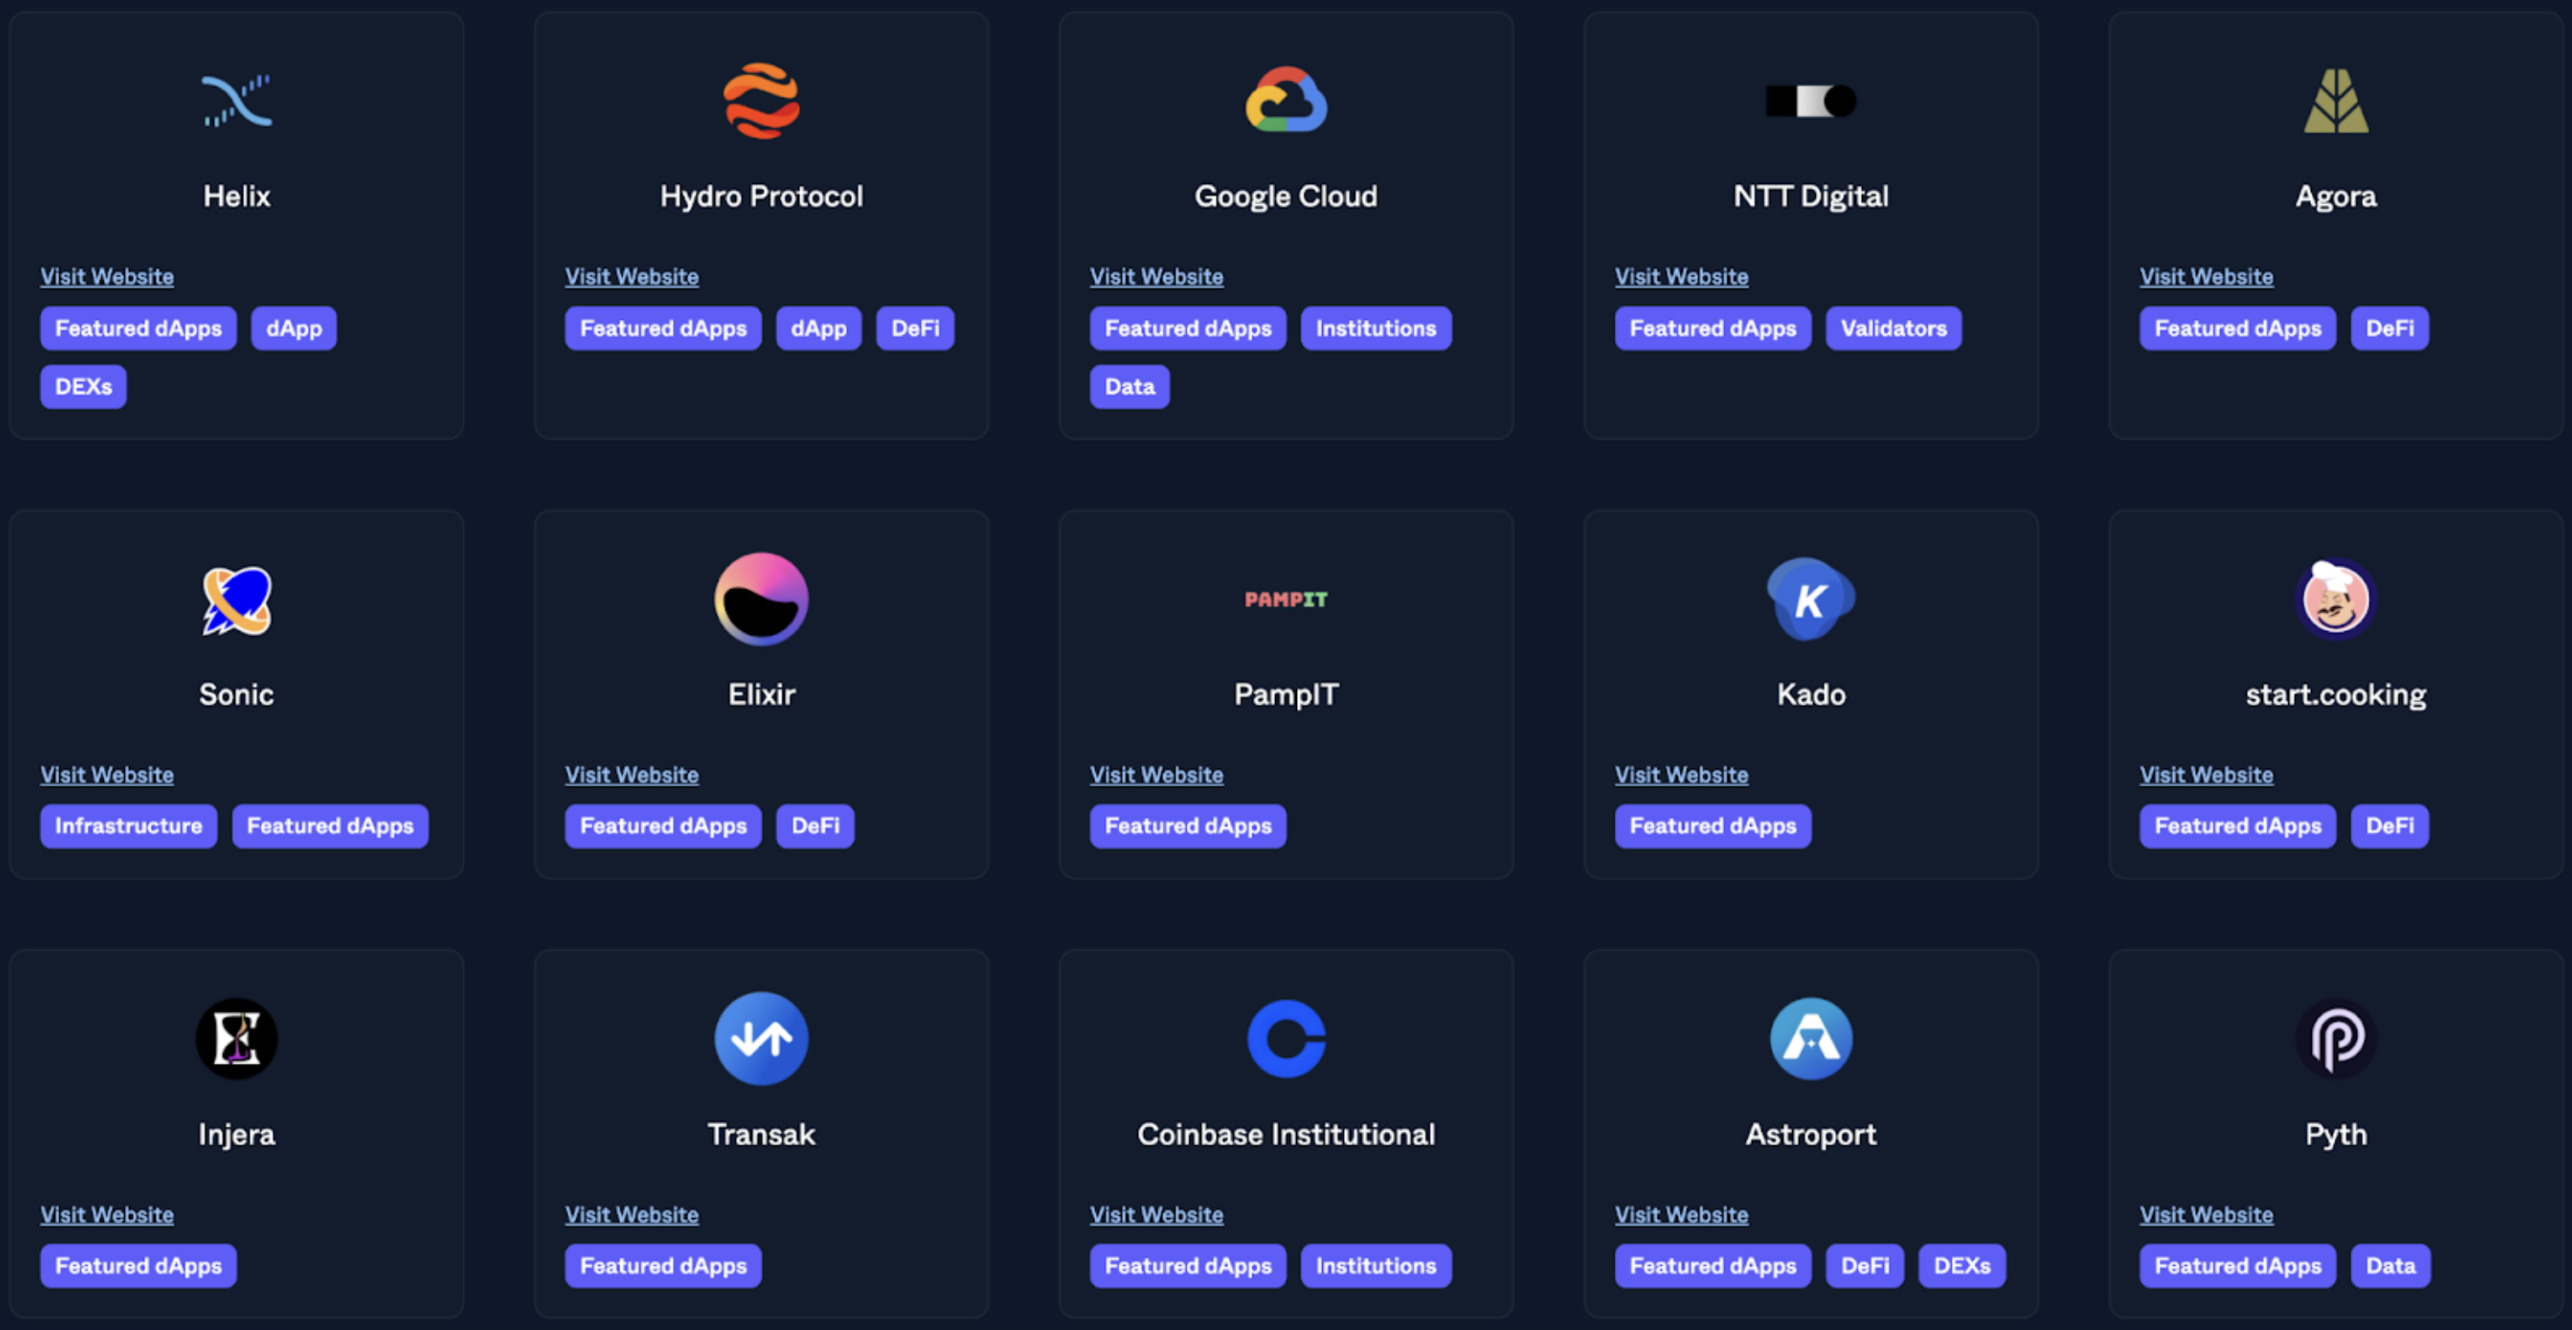
Task: Click the Hydro Protocol orange sphere logo
Action: click(761, 101)
